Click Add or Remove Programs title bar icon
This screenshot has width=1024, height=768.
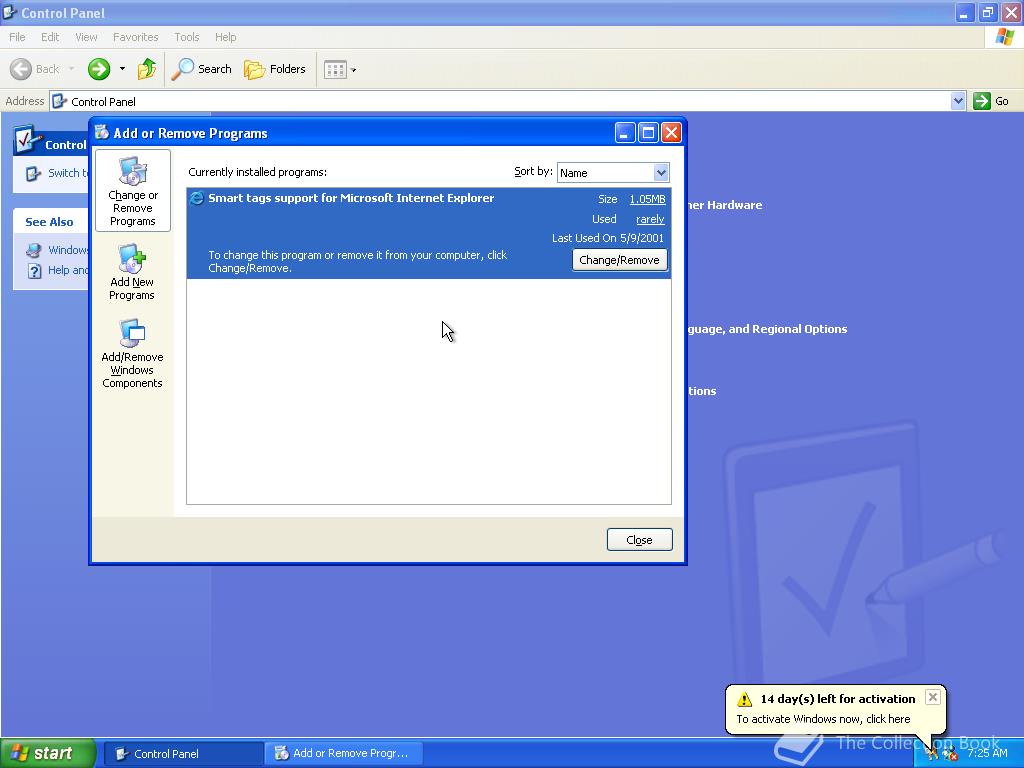pos(101,133)
